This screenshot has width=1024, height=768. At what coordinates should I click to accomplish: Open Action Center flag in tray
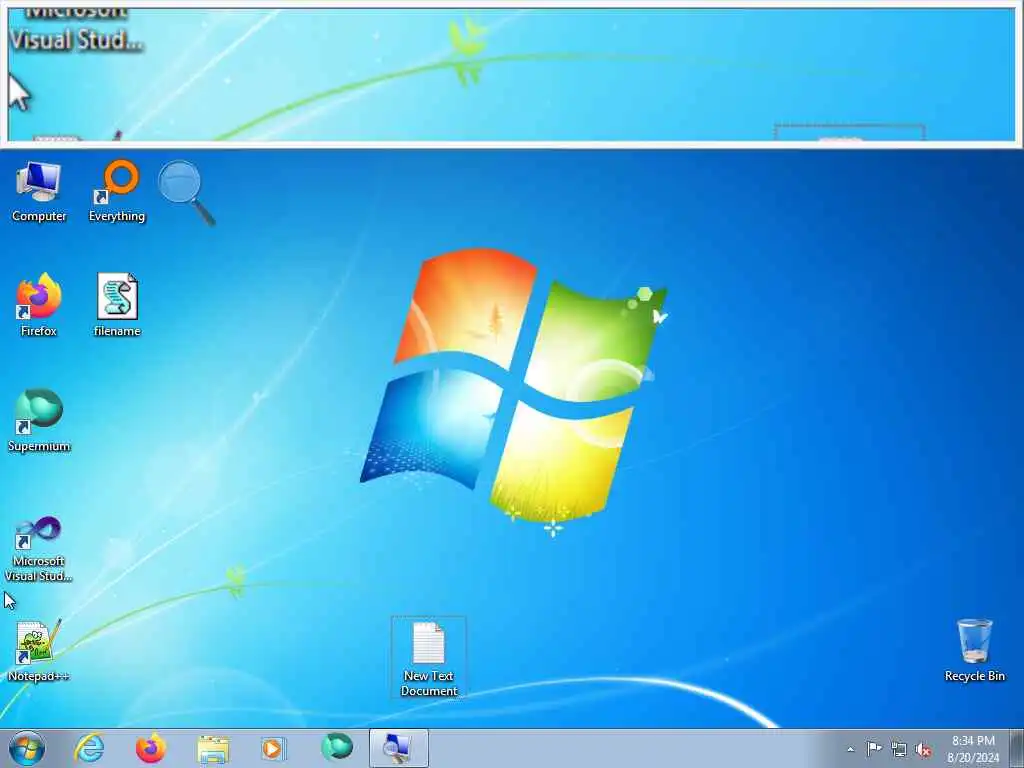tap(874, 749)
